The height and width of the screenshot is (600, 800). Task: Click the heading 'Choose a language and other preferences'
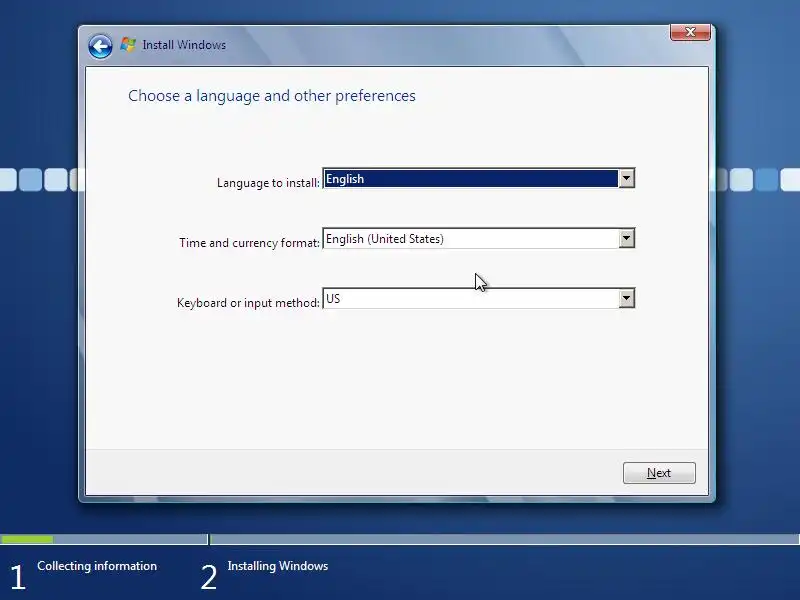272,96
